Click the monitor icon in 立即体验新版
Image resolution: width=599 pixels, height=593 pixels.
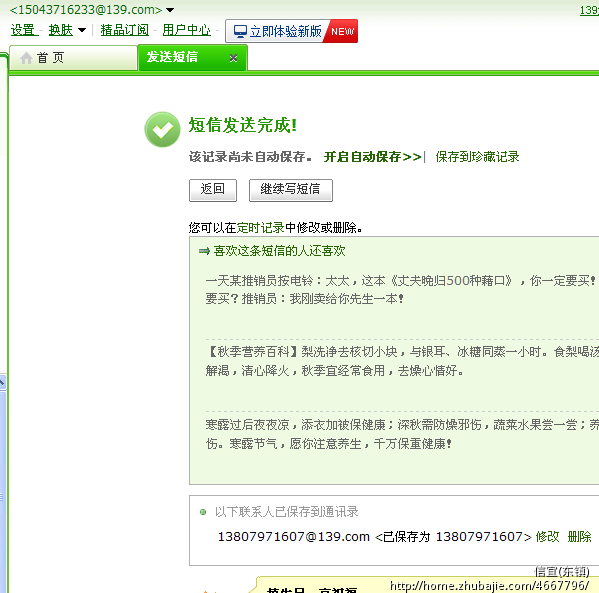coord(240,31)
